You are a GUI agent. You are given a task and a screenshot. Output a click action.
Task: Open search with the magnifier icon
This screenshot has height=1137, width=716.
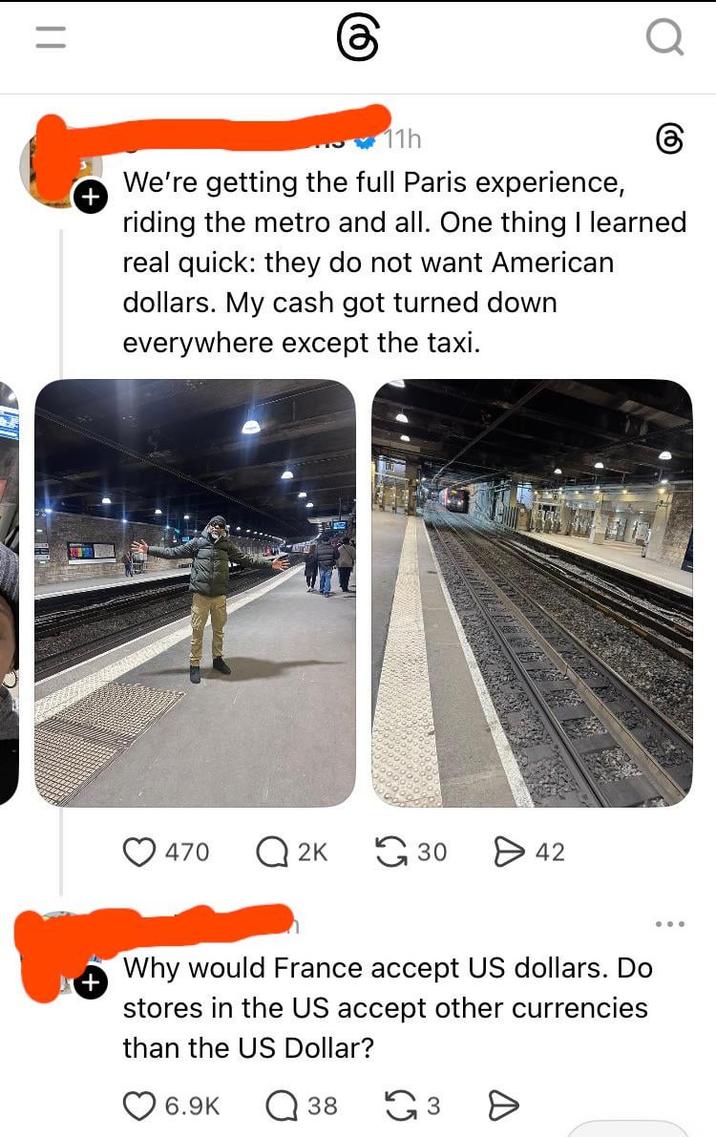tap(664, 37)
